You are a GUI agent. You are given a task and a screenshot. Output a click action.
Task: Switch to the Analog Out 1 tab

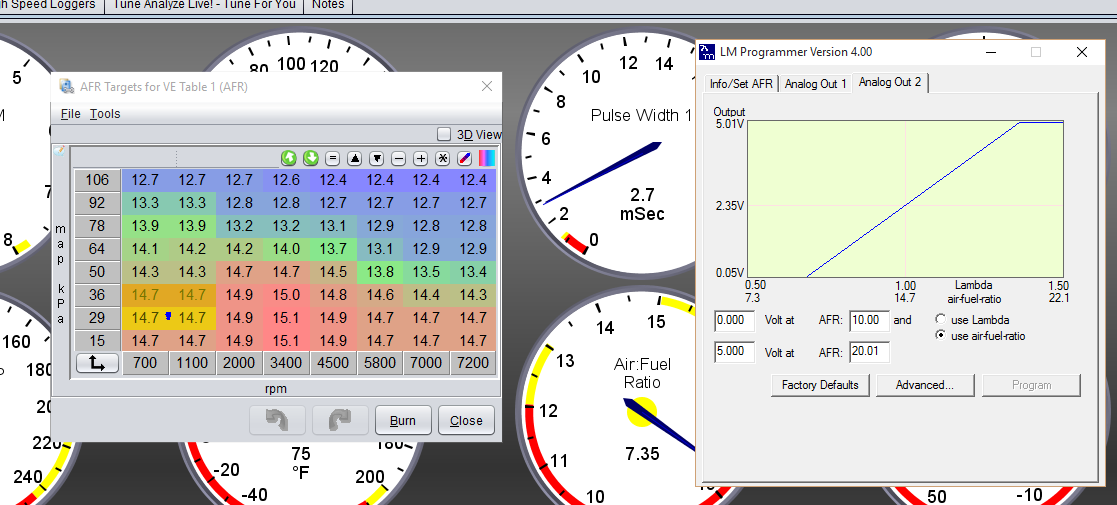(816, 83)
